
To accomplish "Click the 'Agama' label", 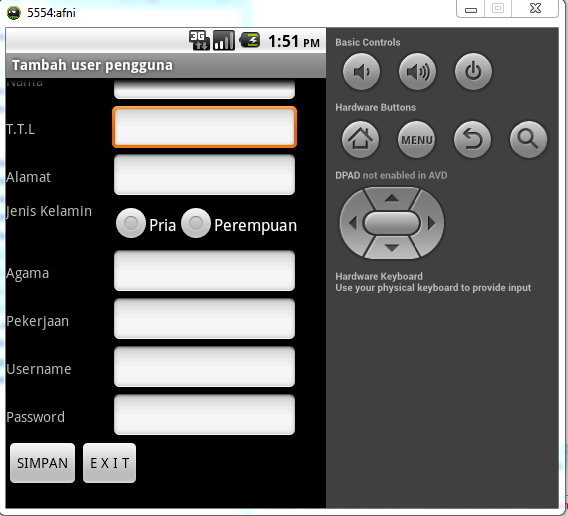I will tap(27, 274).
